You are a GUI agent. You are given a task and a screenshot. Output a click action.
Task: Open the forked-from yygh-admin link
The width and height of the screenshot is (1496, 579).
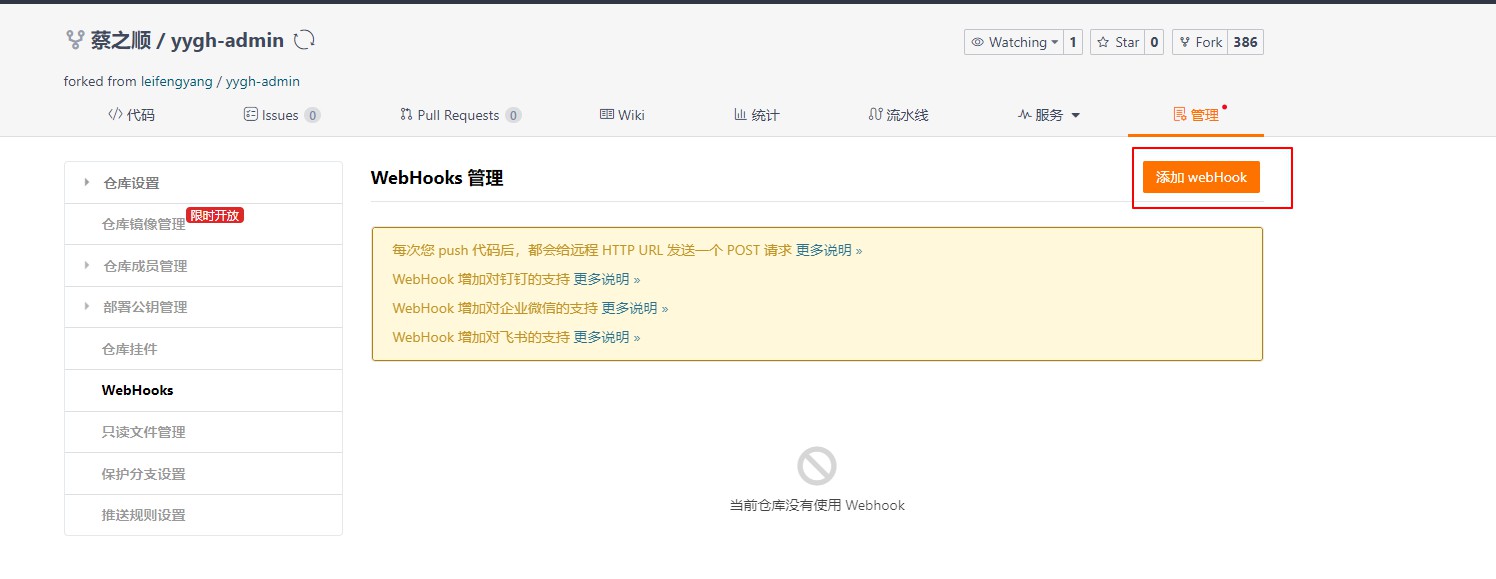coord(263,82)
